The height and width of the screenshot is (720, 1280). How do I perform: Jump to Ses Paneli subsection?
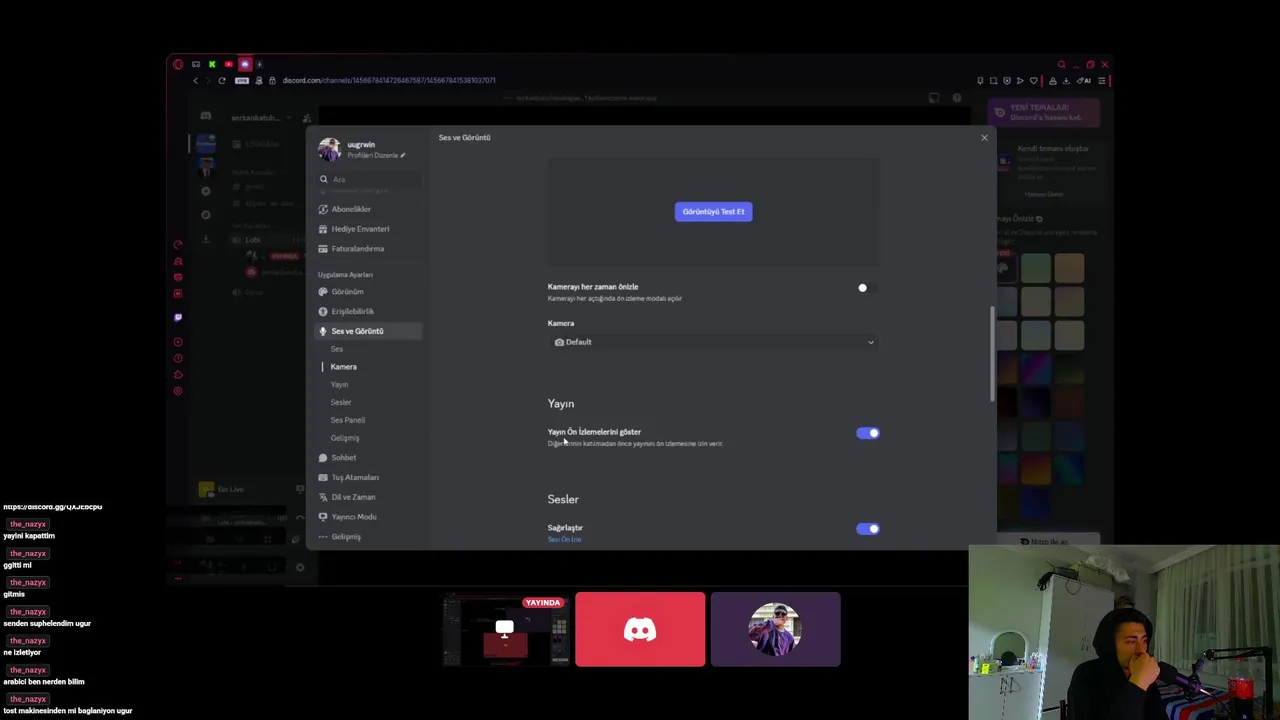[x=348, y=420]
